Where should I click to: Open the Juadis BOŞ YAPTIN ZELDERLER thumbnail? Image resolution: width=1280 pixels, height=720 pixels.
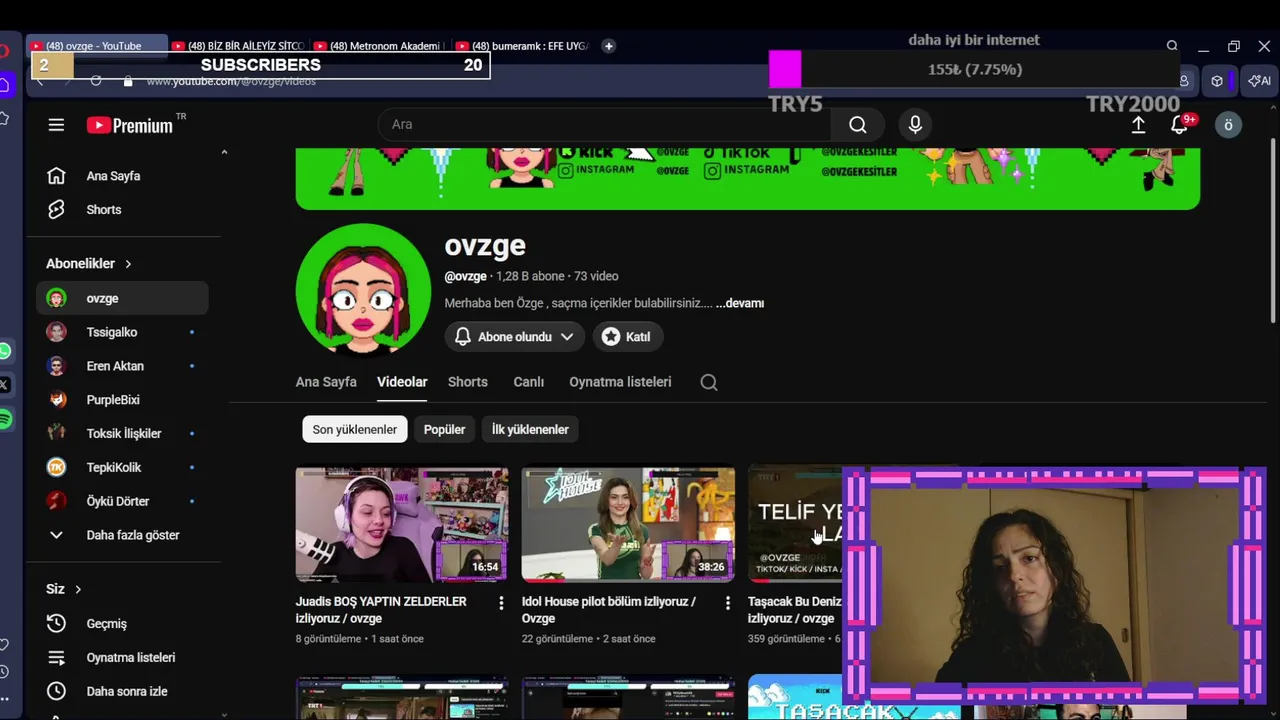(x=402, y=525)
